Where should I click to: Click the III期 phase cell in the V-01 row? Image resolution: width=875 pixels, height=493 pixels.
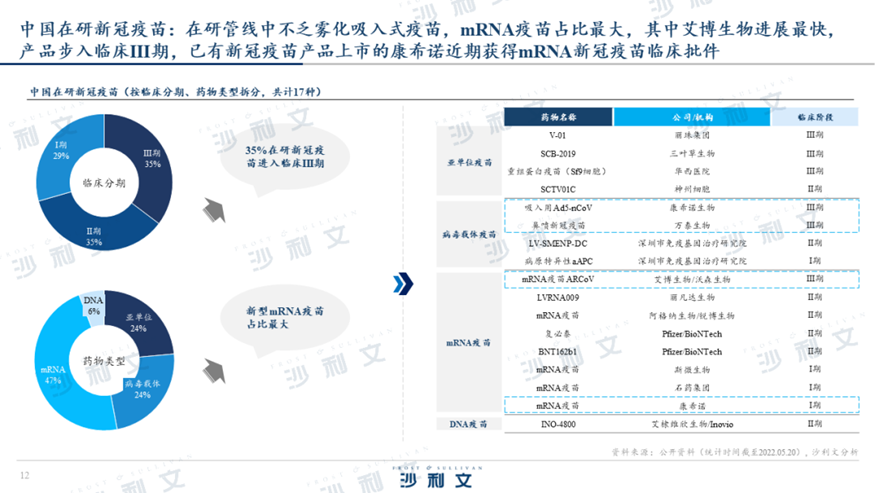click(815, 135)
